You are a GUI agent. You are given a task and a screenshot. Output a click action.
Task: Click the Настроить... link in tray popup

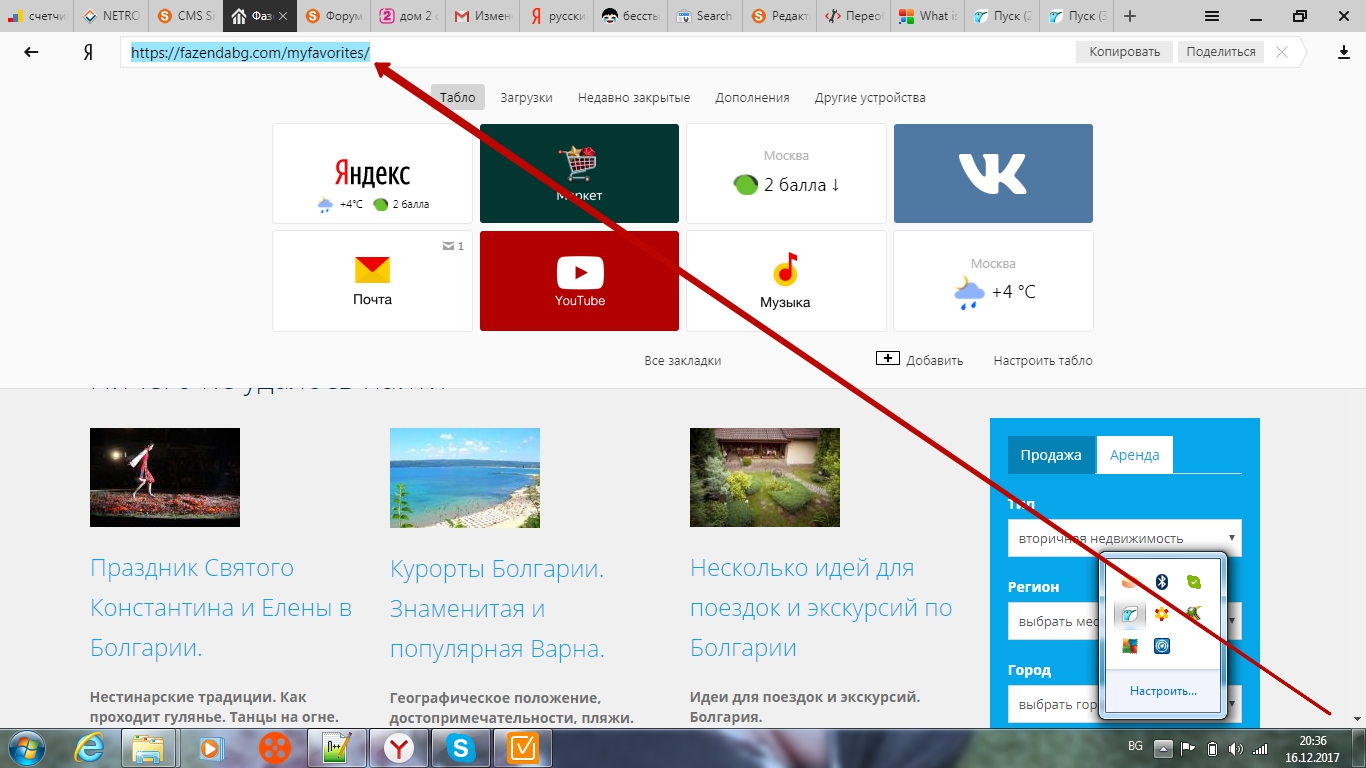pyautogui.click(x=1162, y=691)
